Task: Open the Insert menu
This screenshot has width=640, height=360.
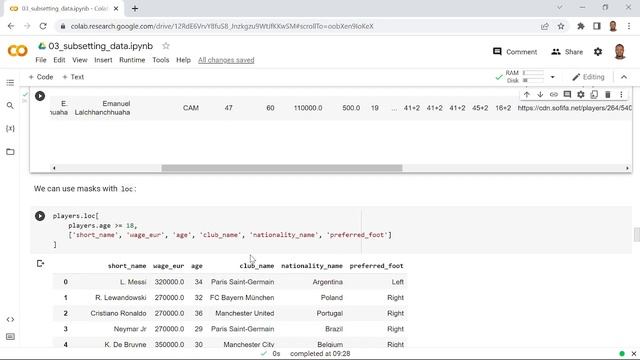Action: (103, 60)
